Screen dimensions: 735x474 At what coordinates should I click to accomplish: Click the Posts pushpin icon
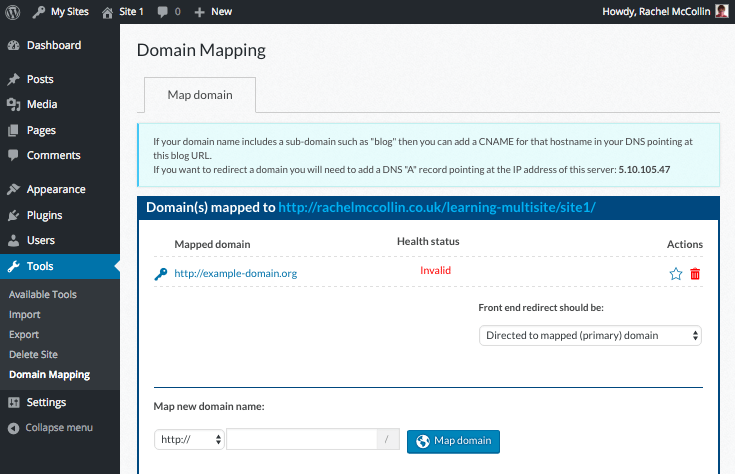click(14, 79)
